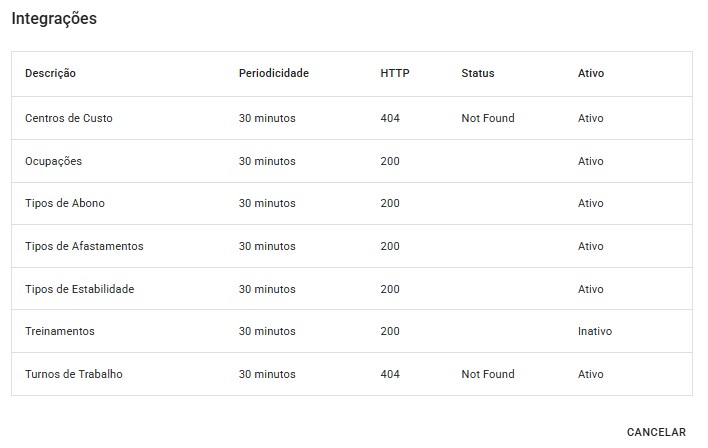Screen dimensions: 708x448
Task: Click the Tipos de Afastamentos row
Action: pyautogui.click(x=84, y=246)
